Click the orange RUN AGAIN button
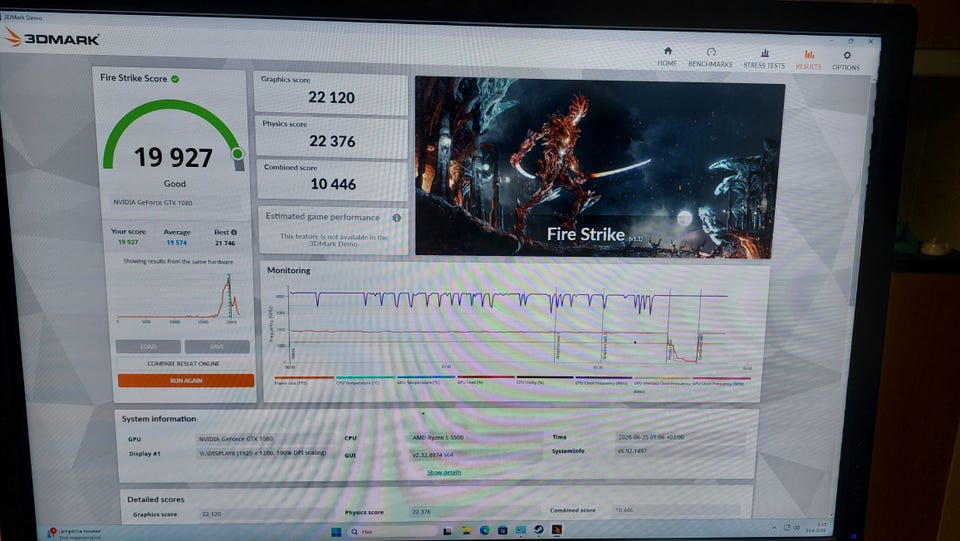Viewport: 960px width, 541px height. click(186, 380)
